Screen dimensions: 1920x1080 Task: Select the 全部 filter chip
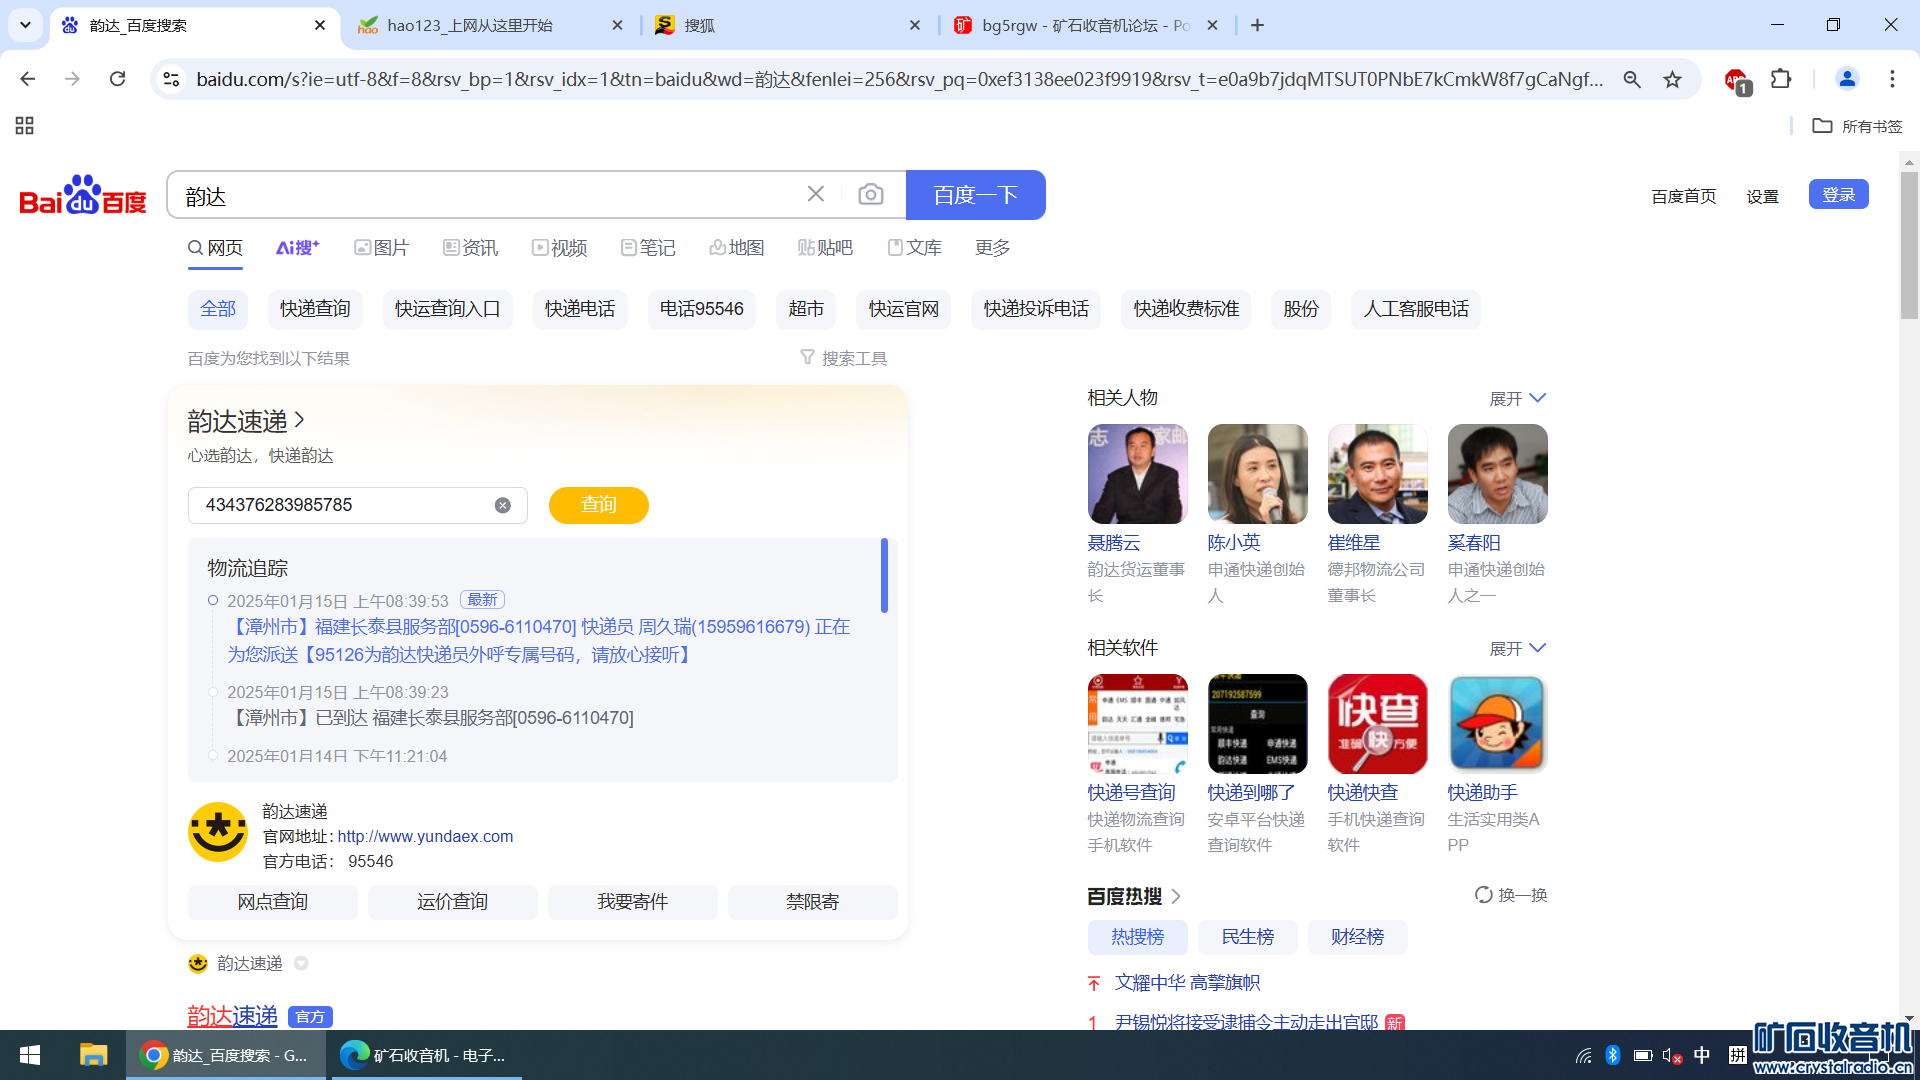[x=218, y=309]
